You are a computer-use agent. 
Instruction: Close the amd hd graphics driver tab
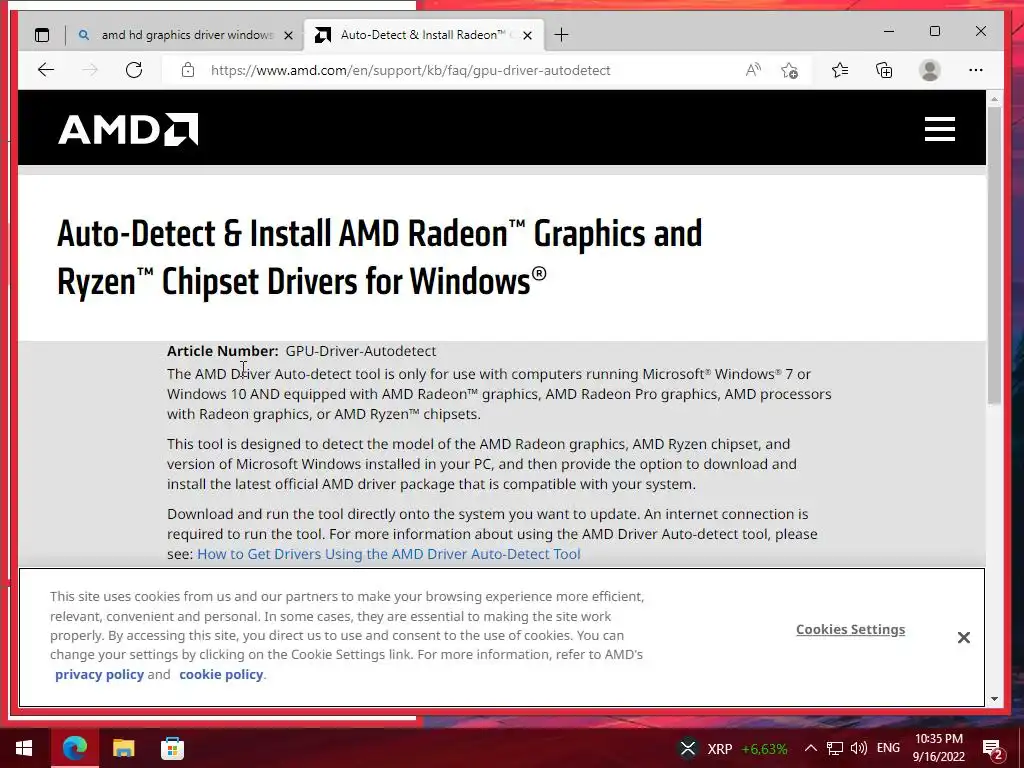288,35
